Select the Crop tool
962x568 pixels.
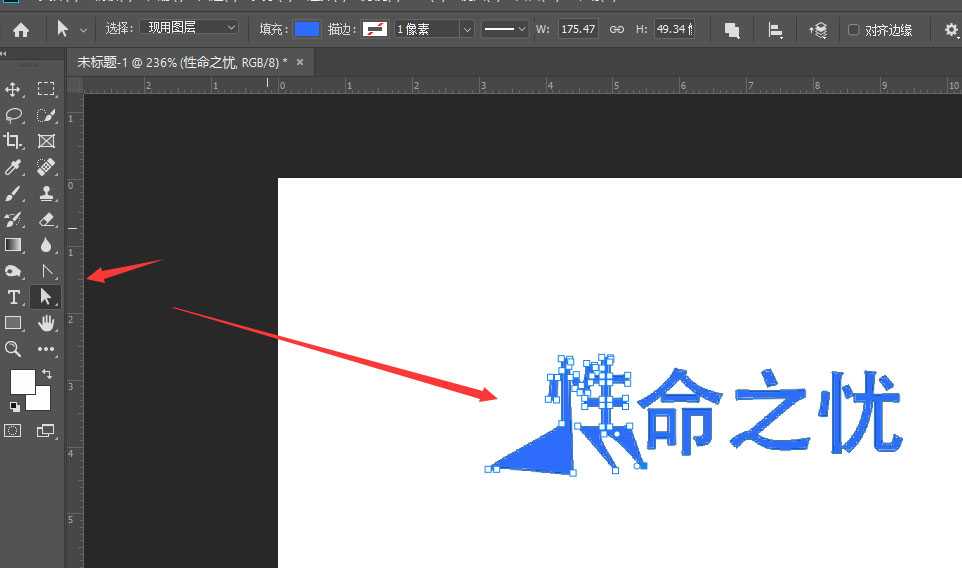[14, 141]
